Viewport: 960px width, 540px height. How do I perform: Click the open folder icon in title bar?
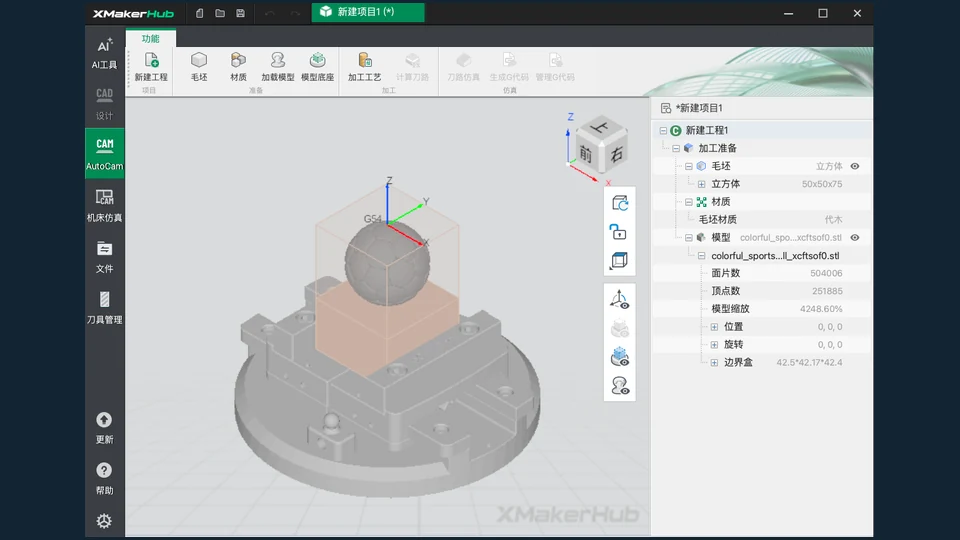(x=220, y=13)
